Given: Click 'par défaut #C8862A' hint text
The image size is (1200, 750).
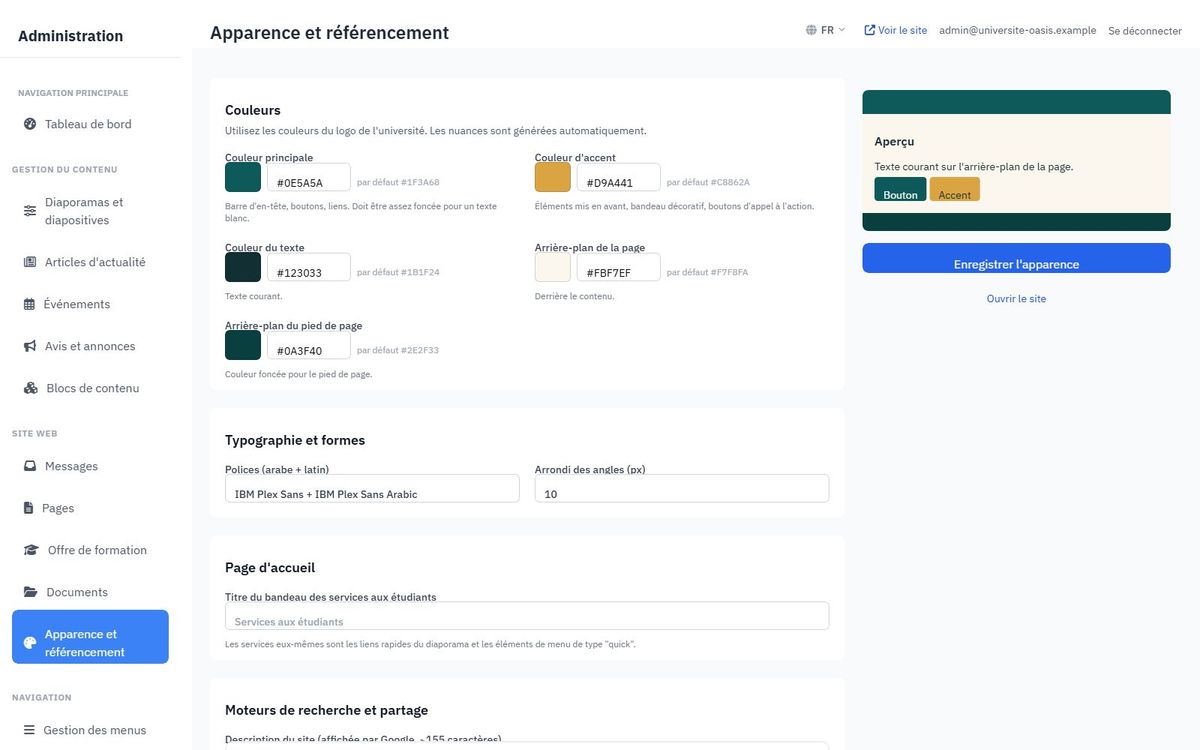Looking at the screenshot, I should pyautogui.click(x=708, y=183).
